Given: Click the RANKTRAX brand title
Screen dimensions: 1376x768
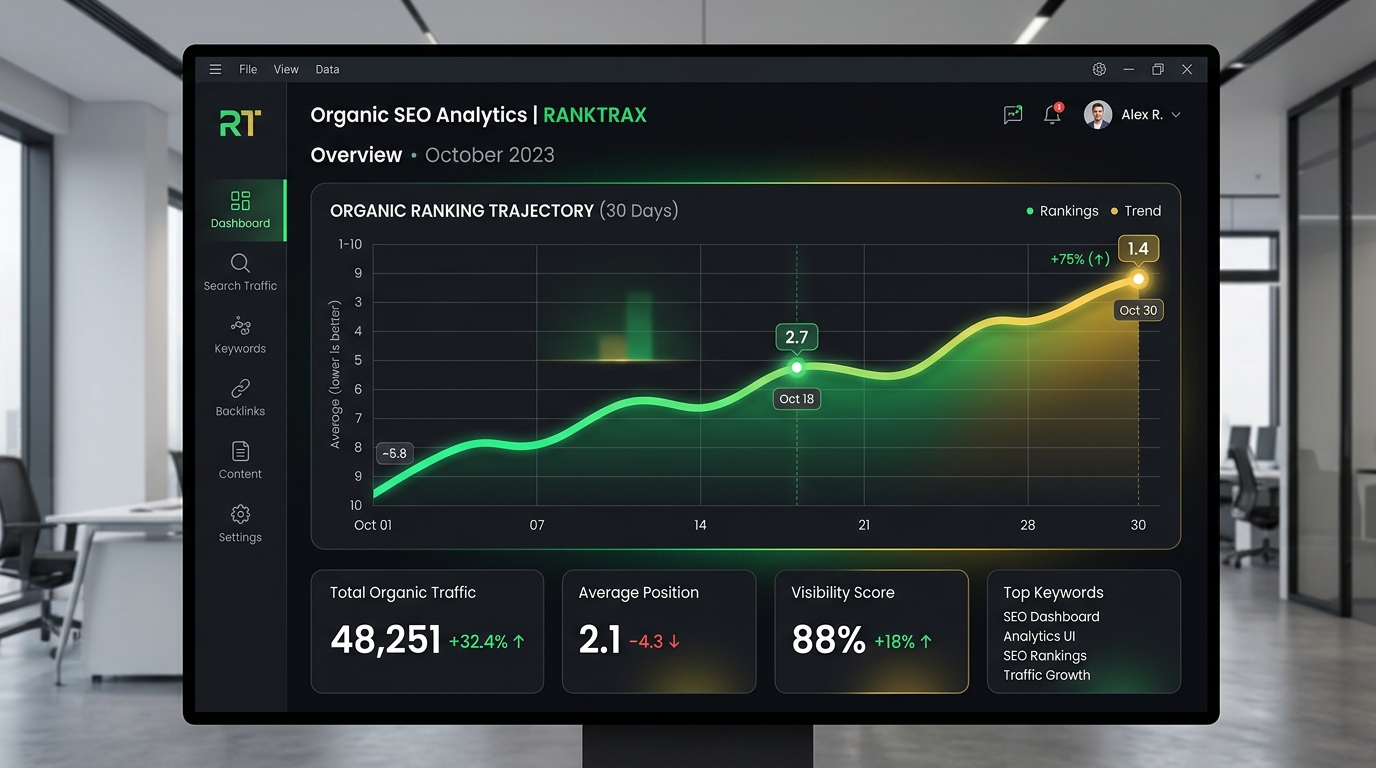Looking at the screenshot, I should point(595,115).
